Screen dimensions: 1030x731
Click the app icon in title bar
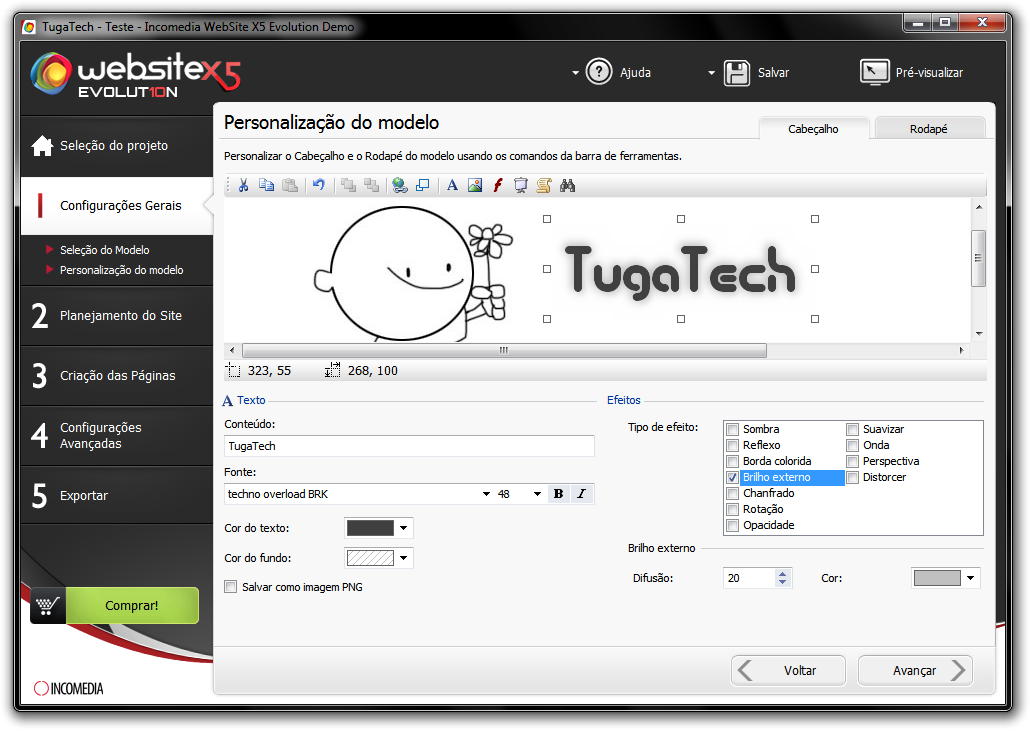coord(29,27)
